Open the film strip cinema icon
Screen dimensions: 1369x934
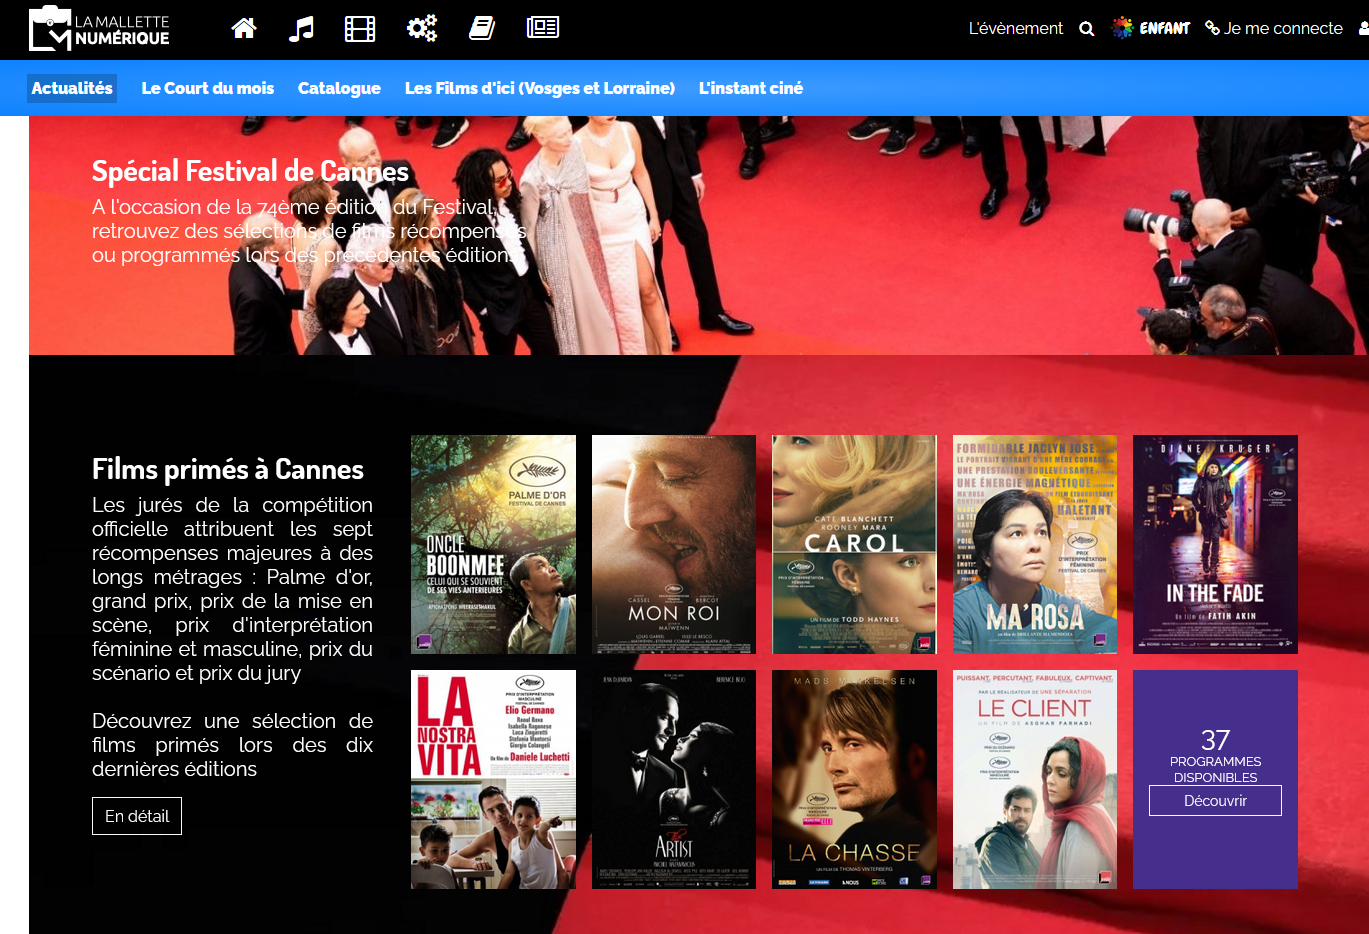(x=360, y=28)
